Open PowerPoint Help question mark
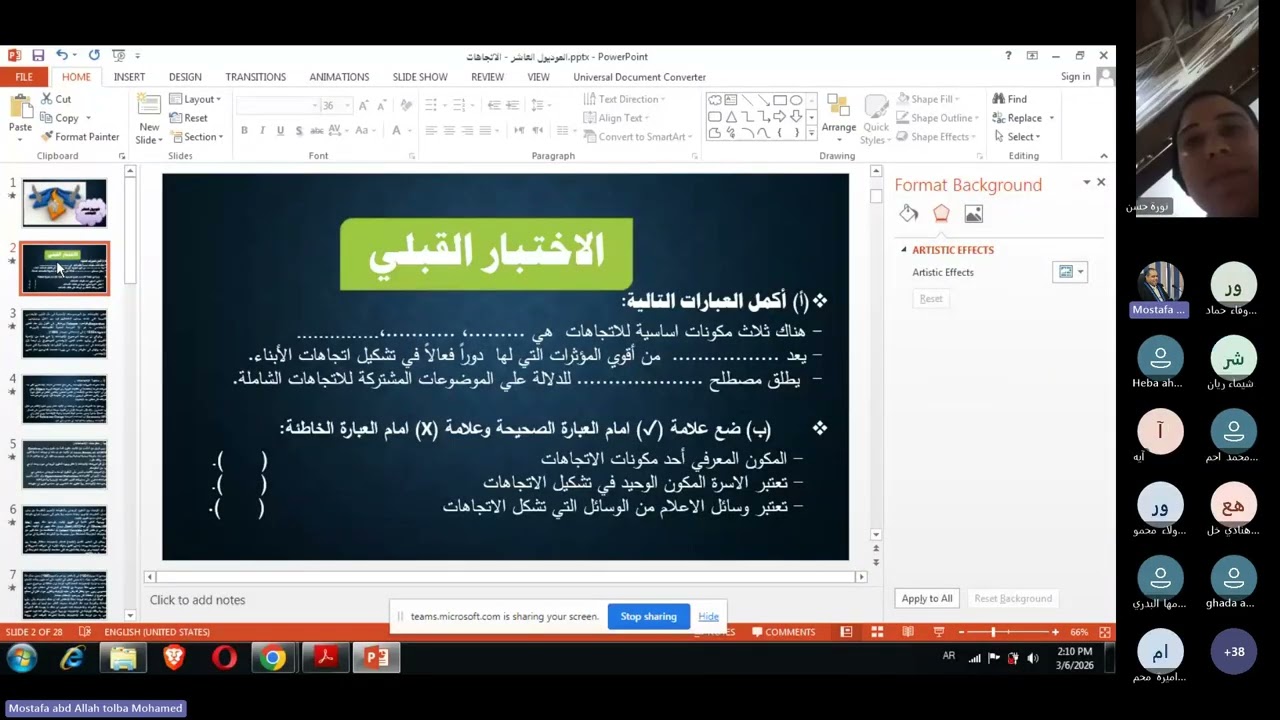The image size is (1280, 720). (1008, 56)
